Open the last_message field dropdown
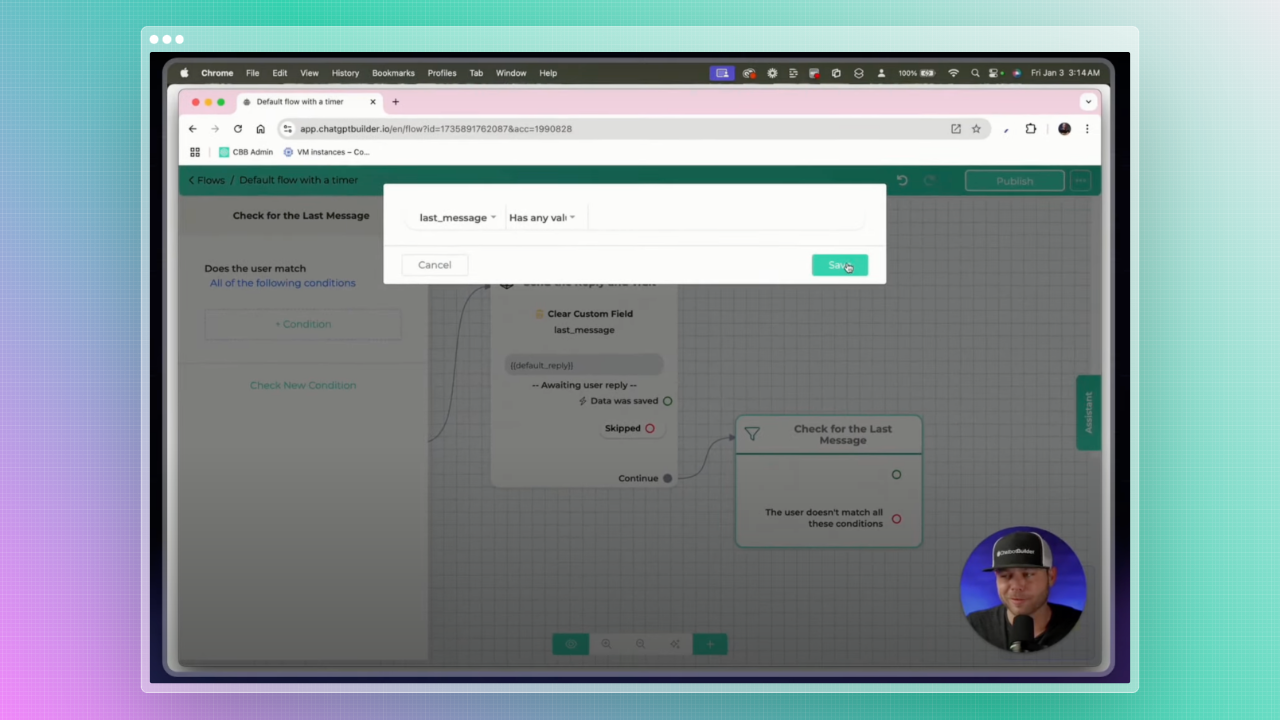The image size is (1280, 720). (457, 217)
